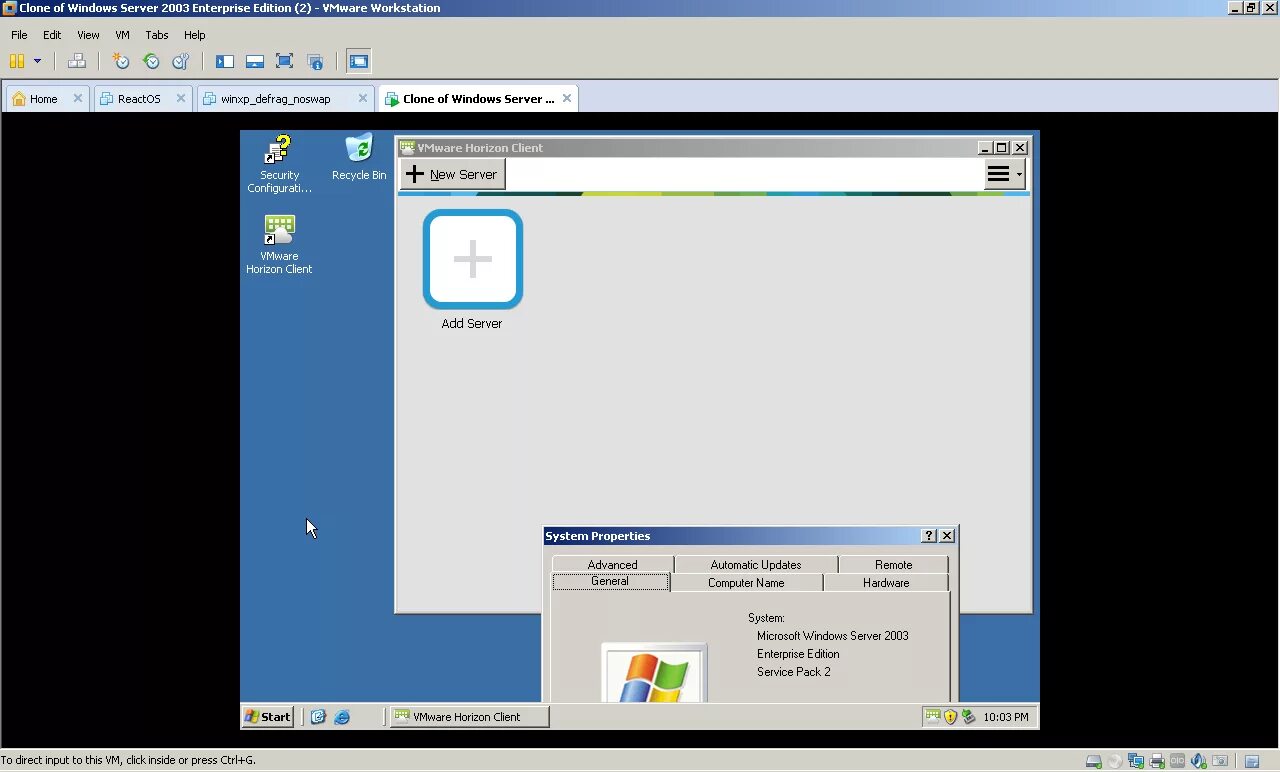The height and width of the screenshot is (772, 1280).
Task: Click the guest taskbar clock 10:03 PM
Action: point(1006,717)
